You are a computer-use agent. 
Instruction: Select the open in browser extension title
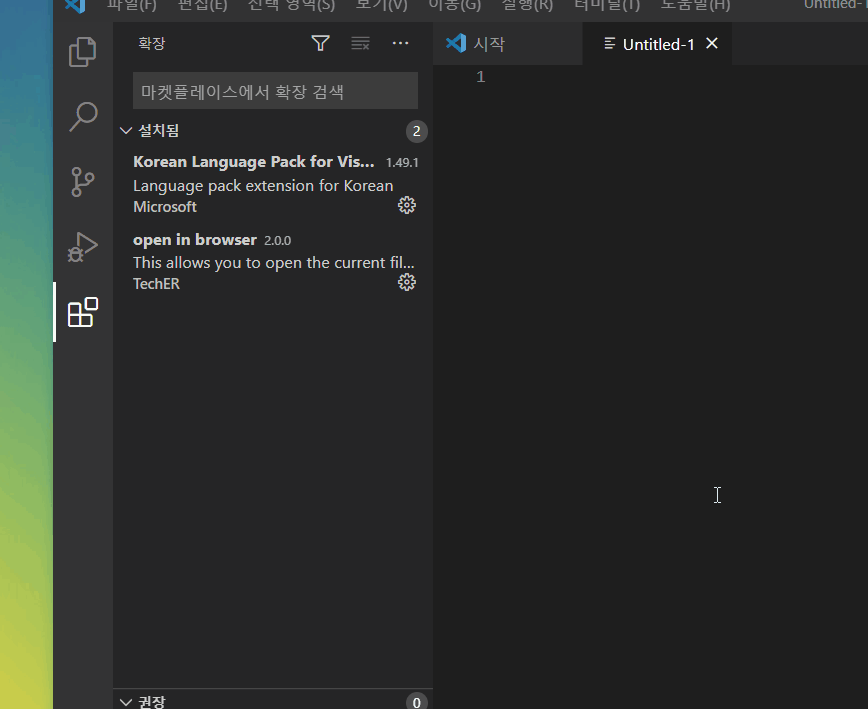(x=195, y=240)
